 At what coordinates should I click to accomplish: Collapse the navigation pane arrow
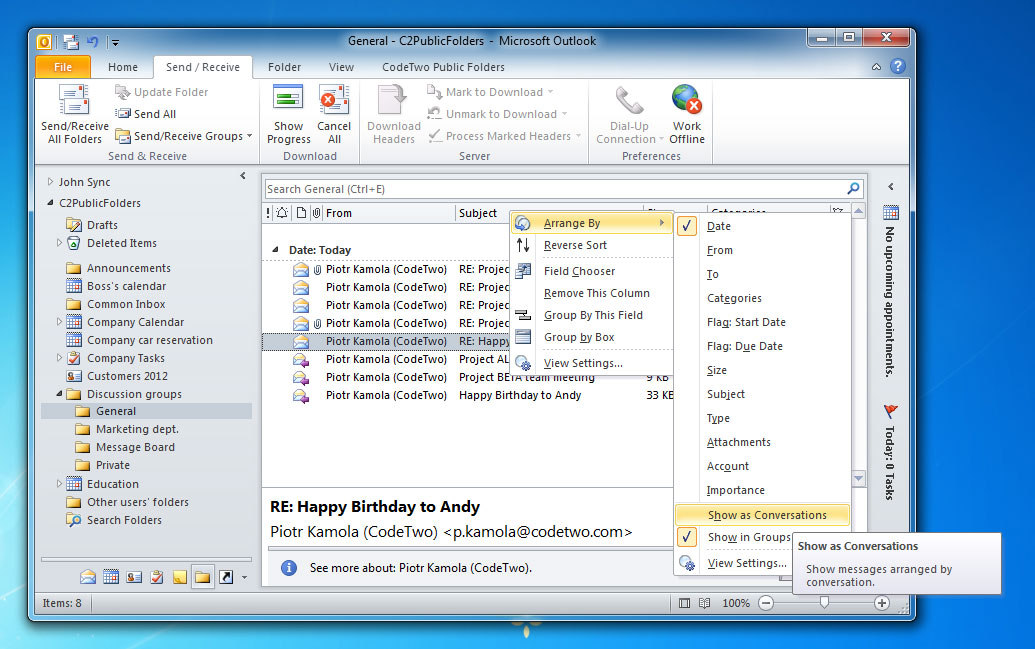coord(243,176)
